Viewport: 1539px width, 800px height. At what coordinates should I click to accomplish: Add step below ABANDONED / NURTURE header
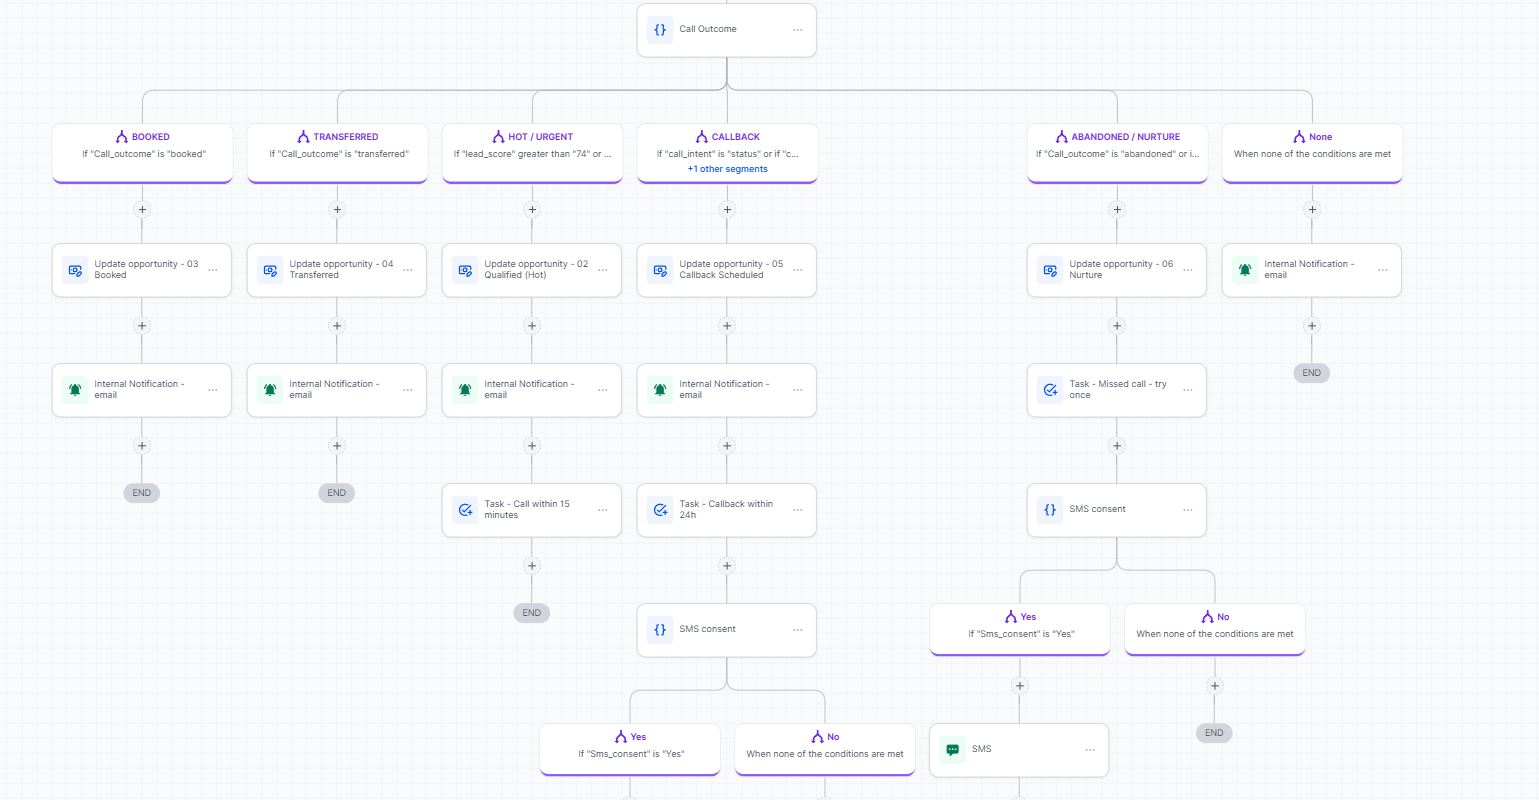point(1117,210)
